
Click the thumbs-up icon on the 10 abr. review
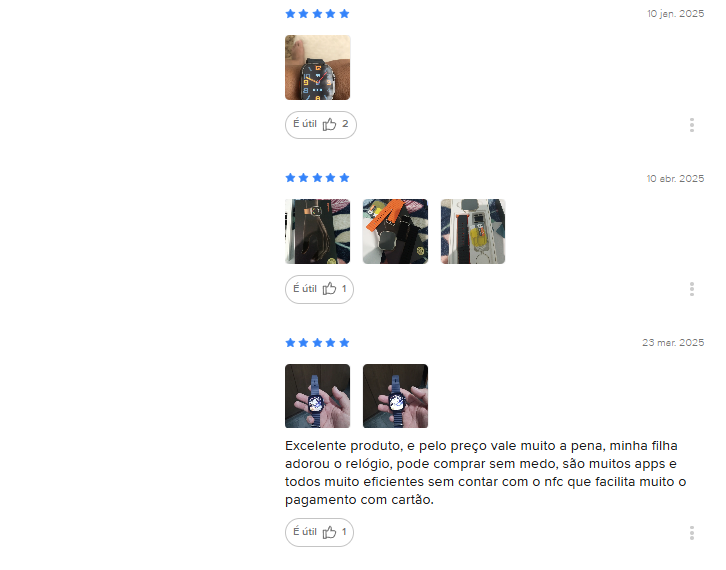329,288
